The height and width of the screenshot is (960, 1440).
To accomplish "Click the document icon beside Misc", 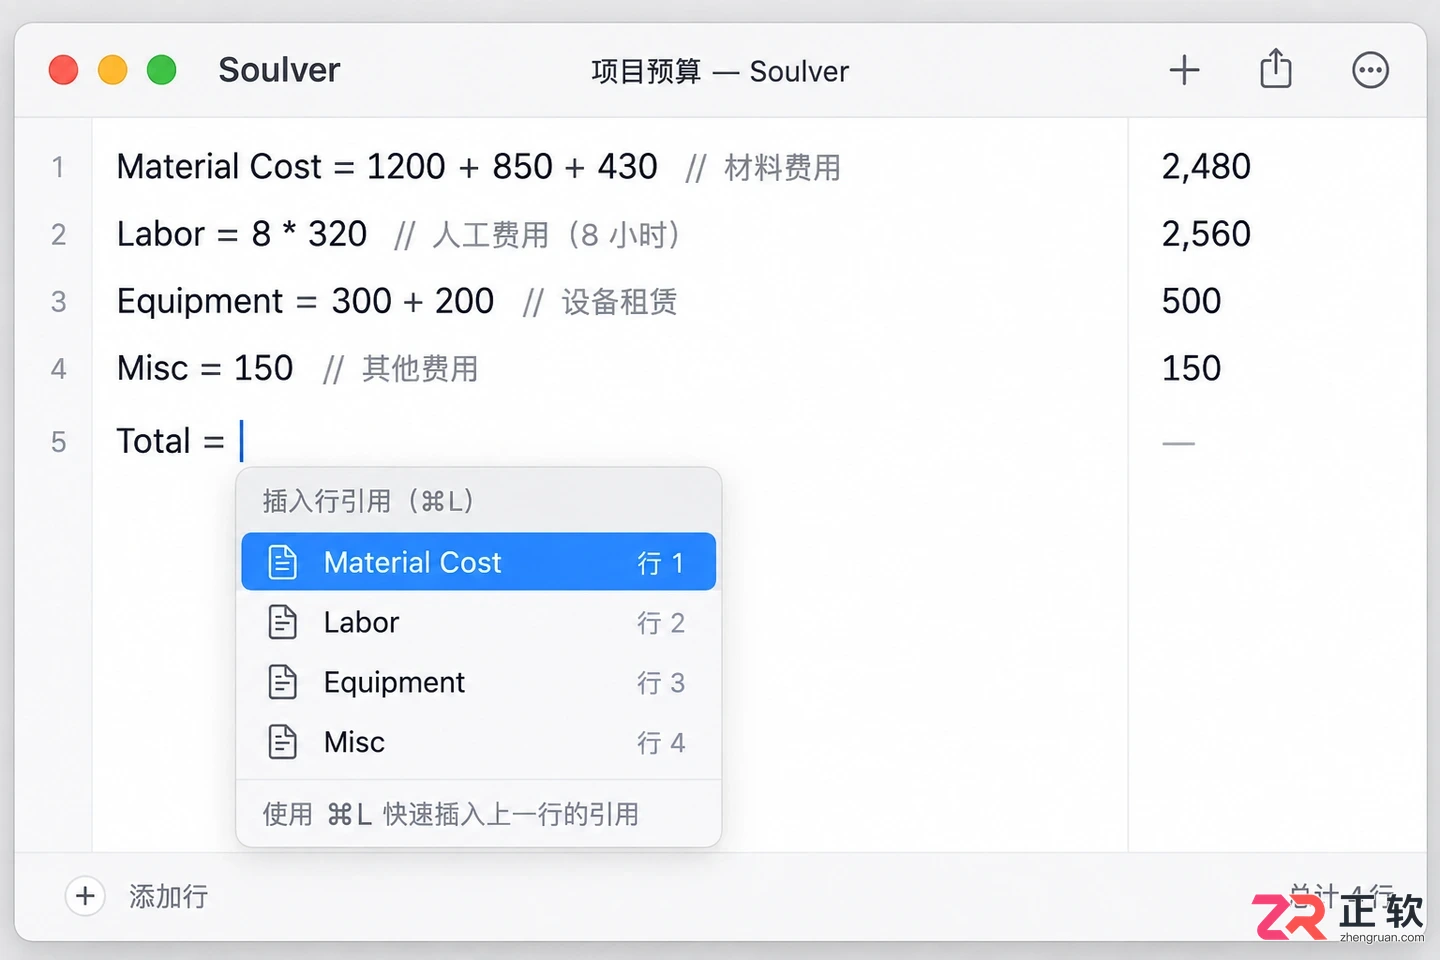I will (283, 742).
